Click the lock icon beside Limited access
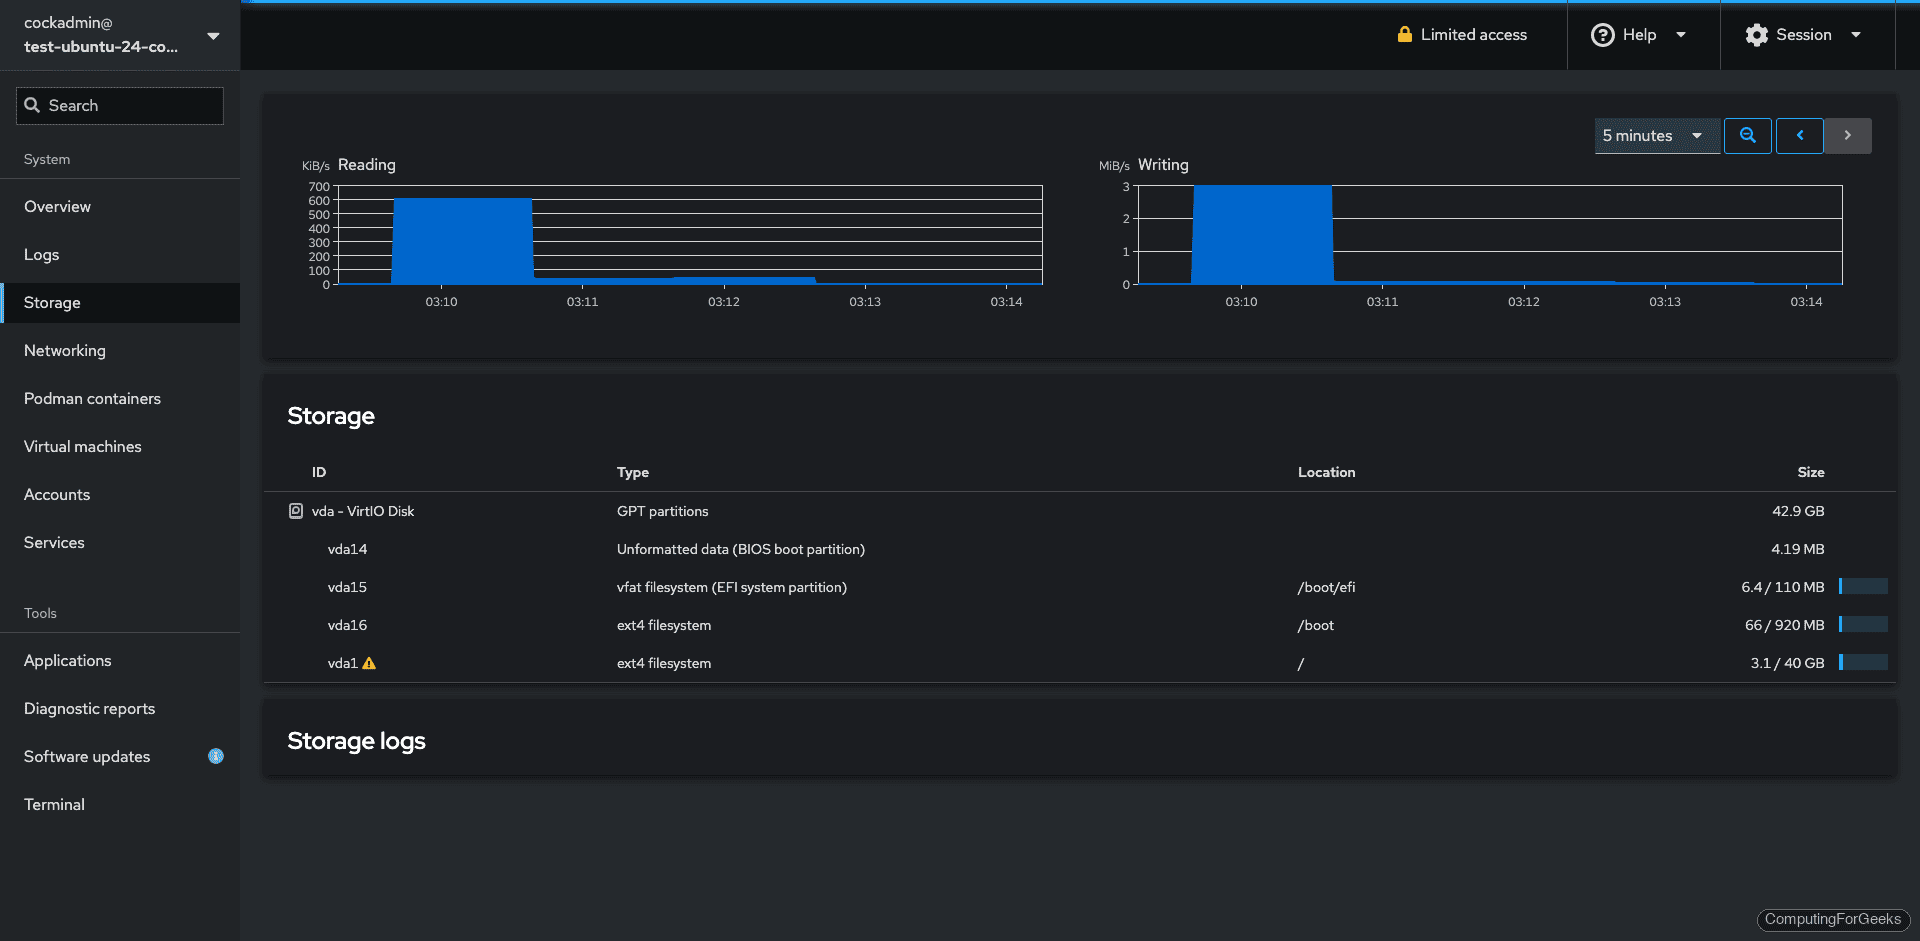This screenshot has width=1920, height=941. click(x=1404, y=34)
